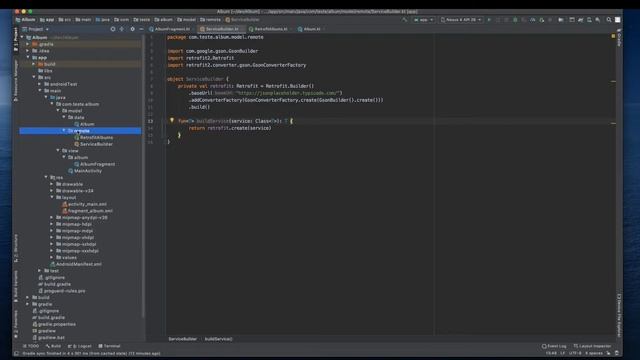
Task: Click the Attach Debugger icon
Action: click(x=542, y=20)
